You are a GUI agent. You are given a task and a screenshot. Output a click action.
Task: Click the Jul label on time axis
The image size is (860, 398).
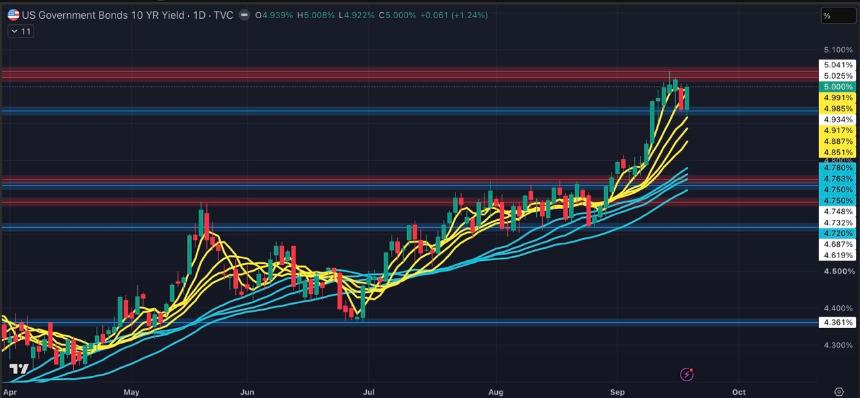coord(369,392)
